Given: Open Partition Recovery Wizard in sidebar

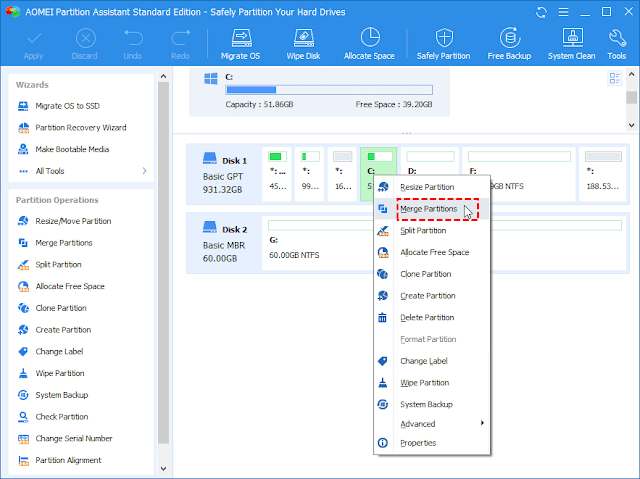Looking at the screenshot, I should (x=81, y=128).
